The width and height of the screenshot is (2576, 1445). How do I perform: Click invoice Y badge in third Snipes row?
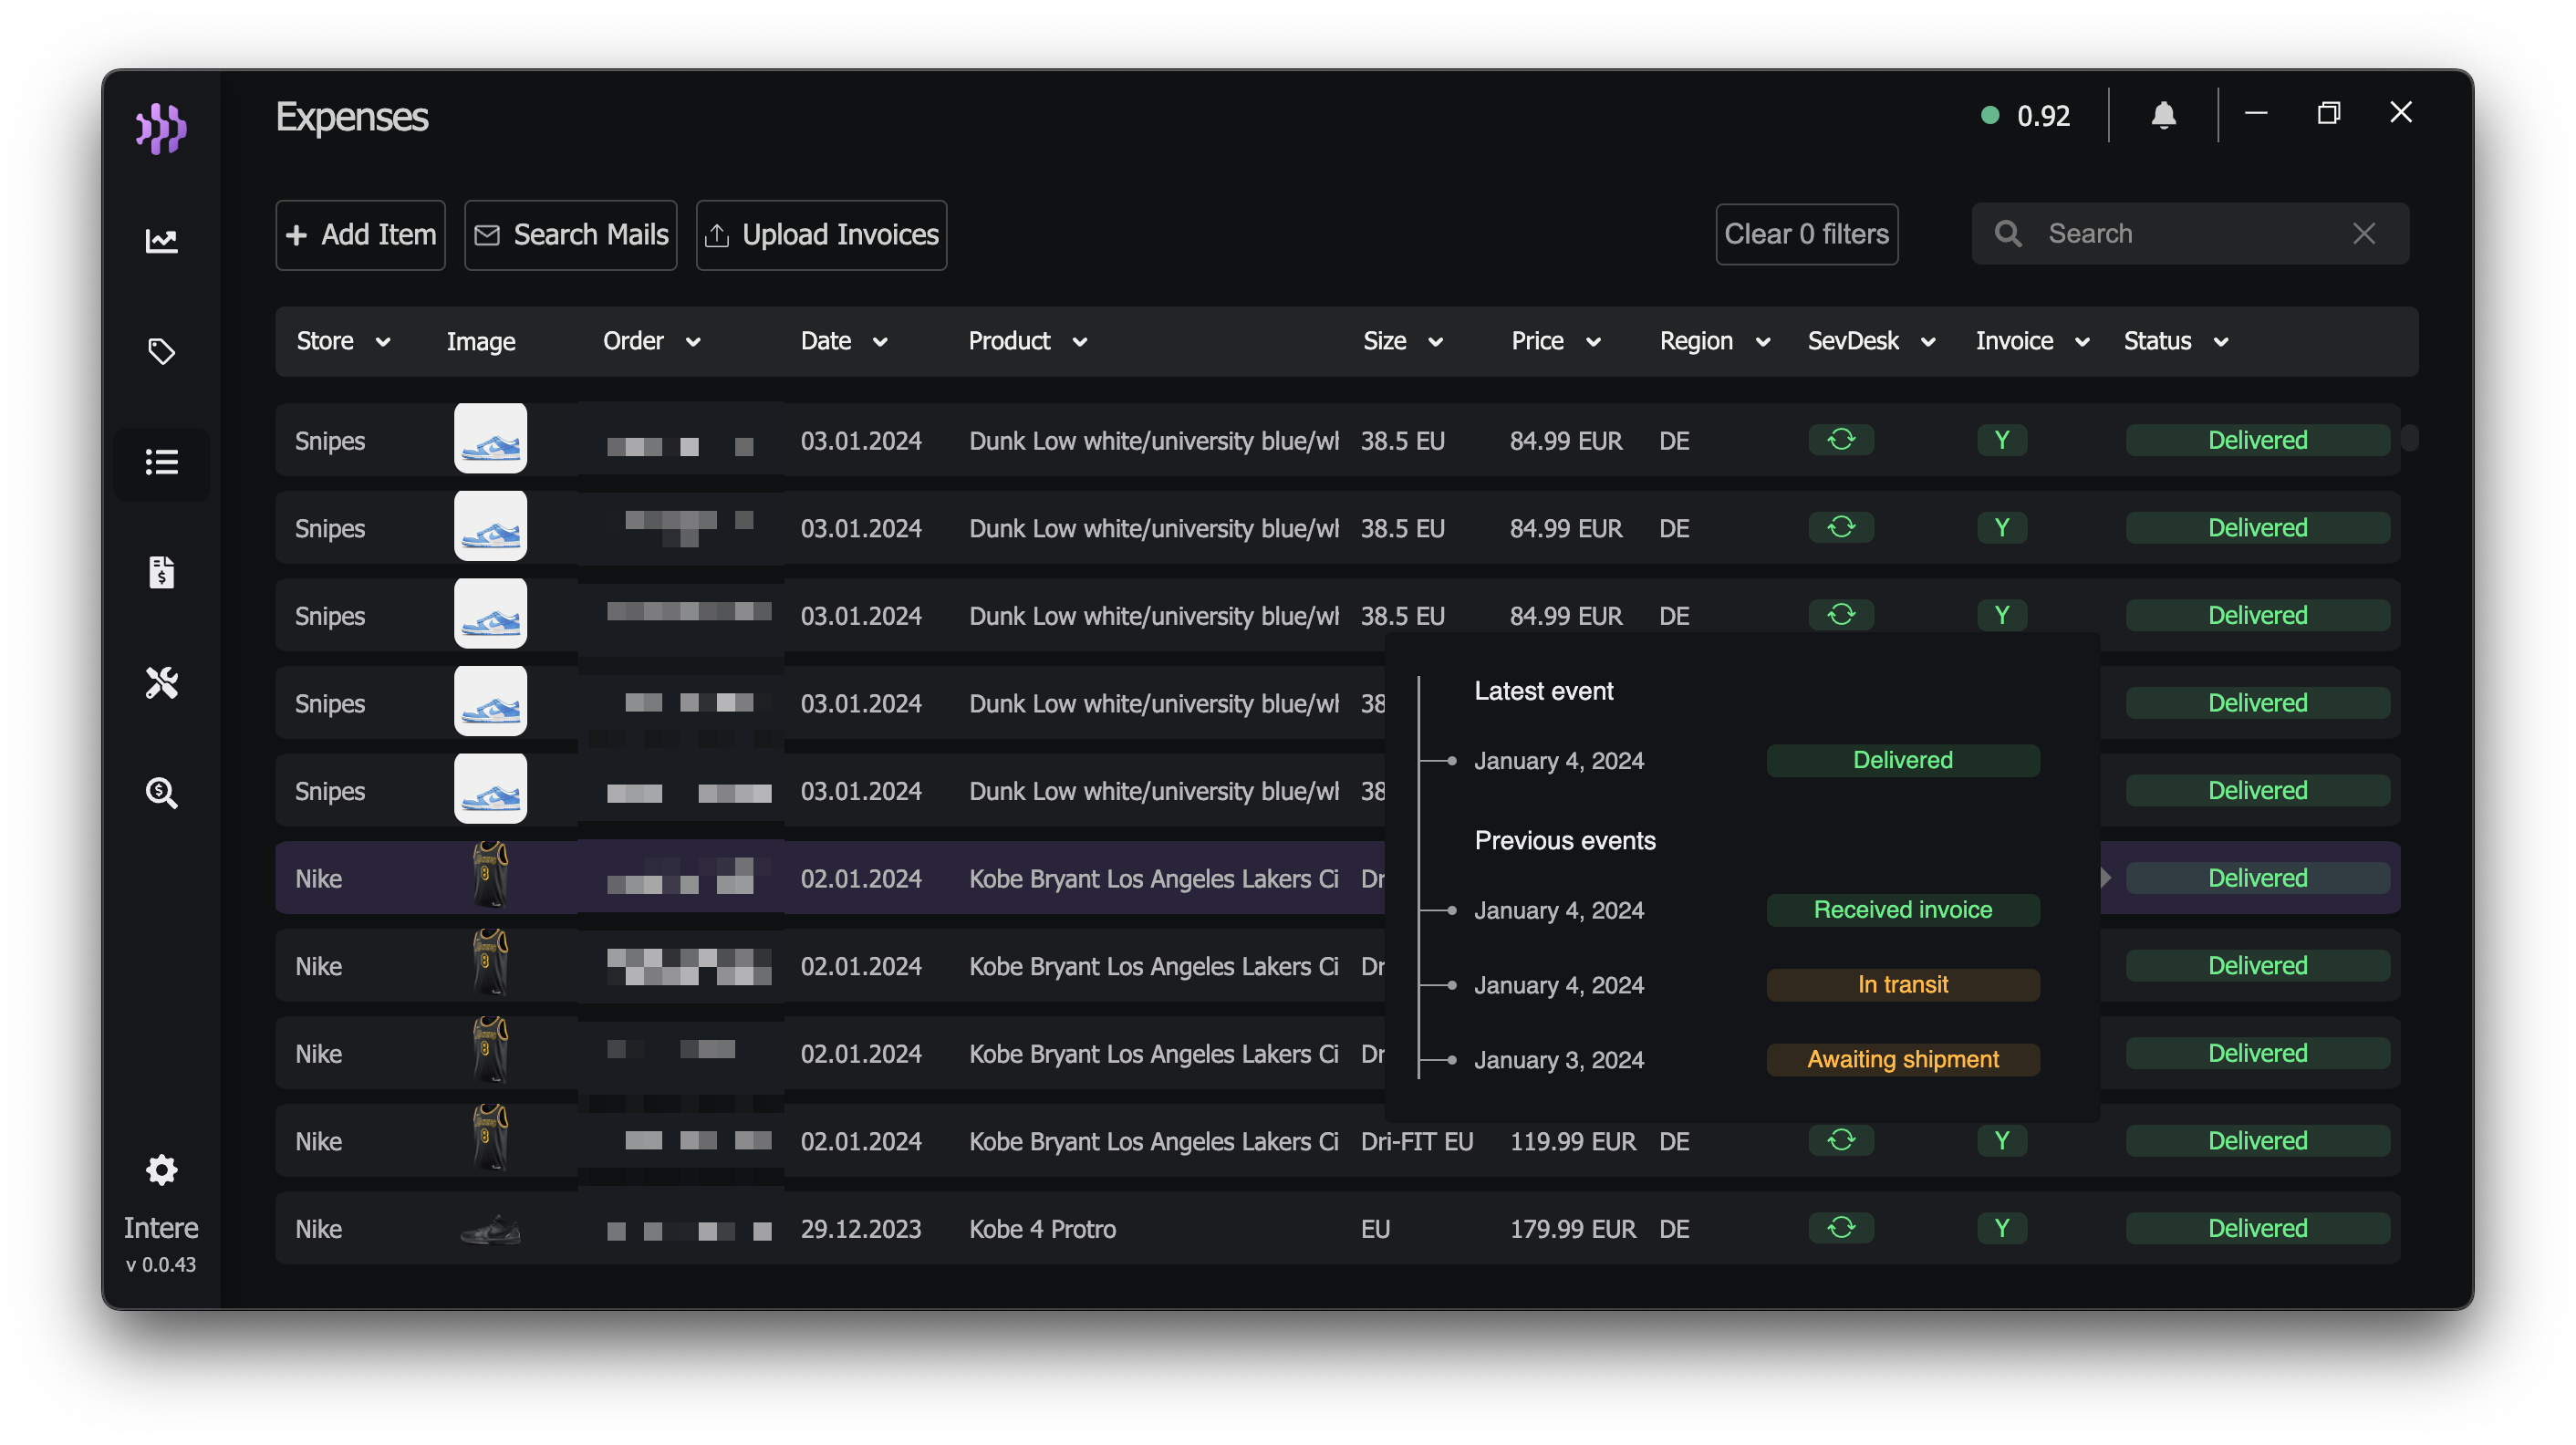[2002, 615]
